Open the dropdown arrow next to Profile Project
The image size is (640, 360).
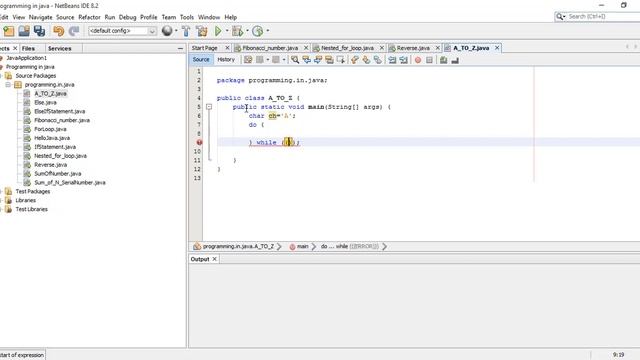pos(268,31)
